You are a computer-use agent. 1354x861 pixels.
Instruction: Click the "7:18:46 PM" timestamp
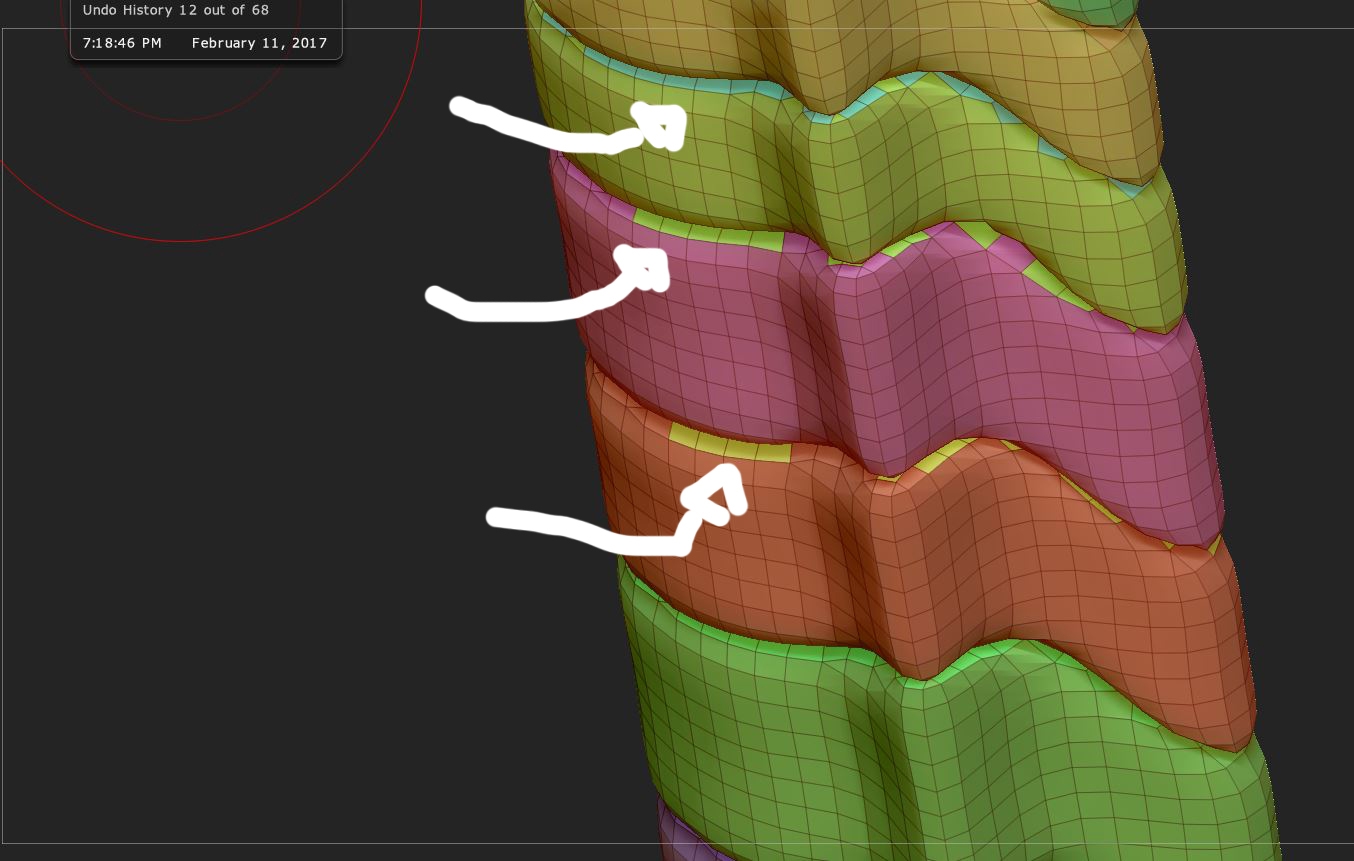tap(122, 43)
